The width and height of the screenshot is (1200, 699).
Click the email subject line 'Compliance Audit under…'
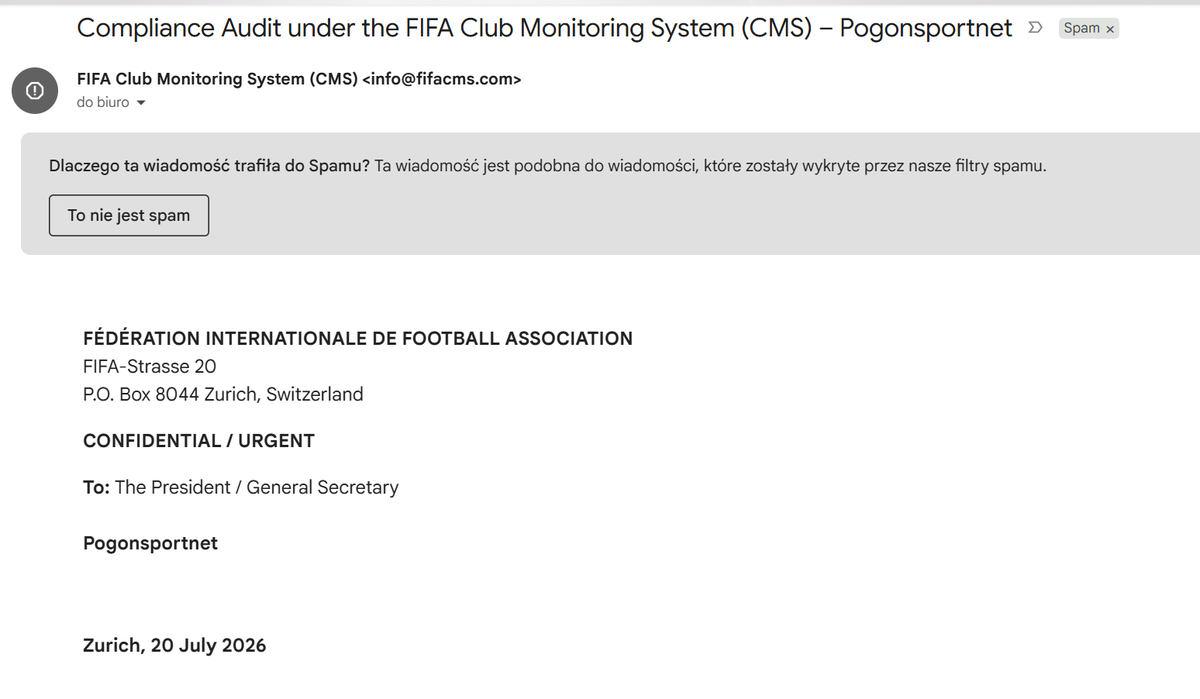tap(545, 28)
